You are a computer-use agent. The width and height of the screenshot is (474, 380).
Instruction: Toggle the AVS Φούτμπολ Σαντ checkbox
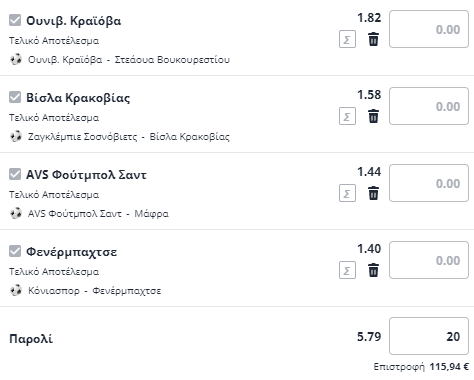click(15, 174)
